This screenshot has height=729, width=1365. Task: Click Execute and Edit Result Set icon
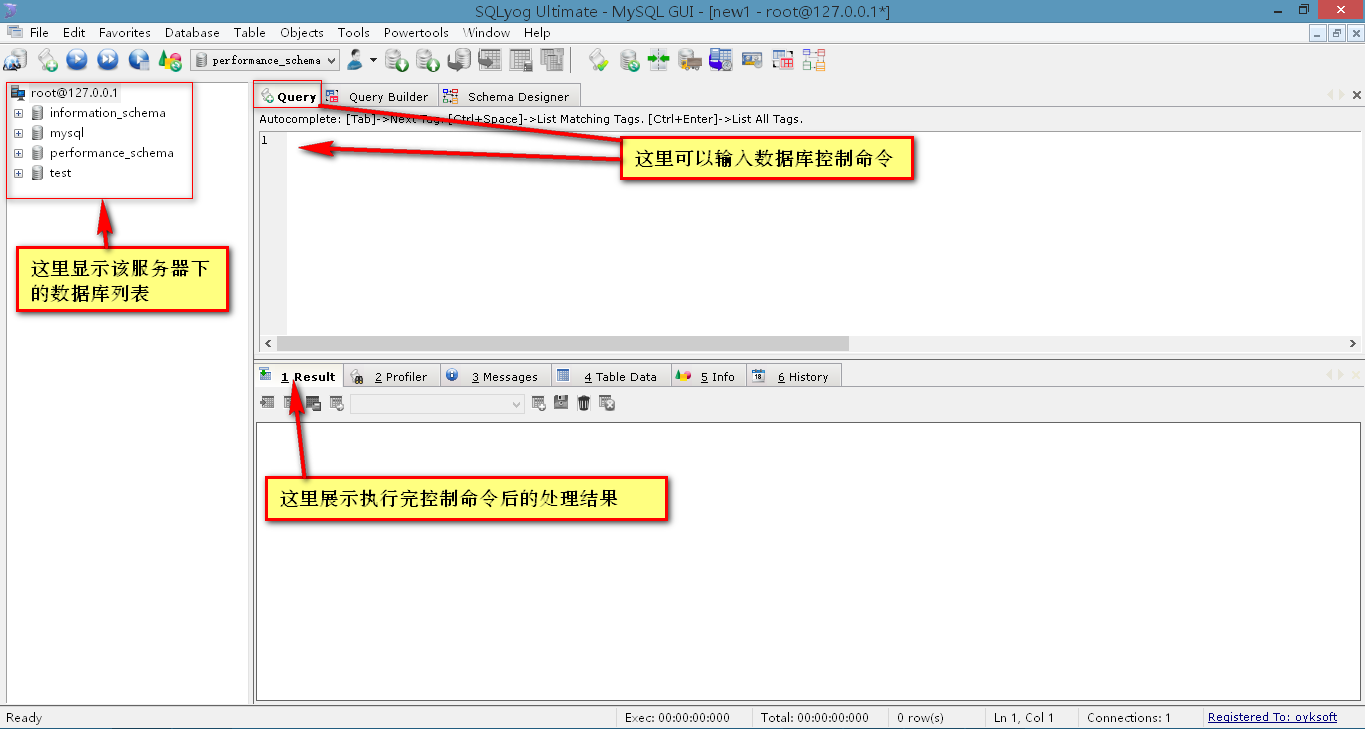pos(139,60)
